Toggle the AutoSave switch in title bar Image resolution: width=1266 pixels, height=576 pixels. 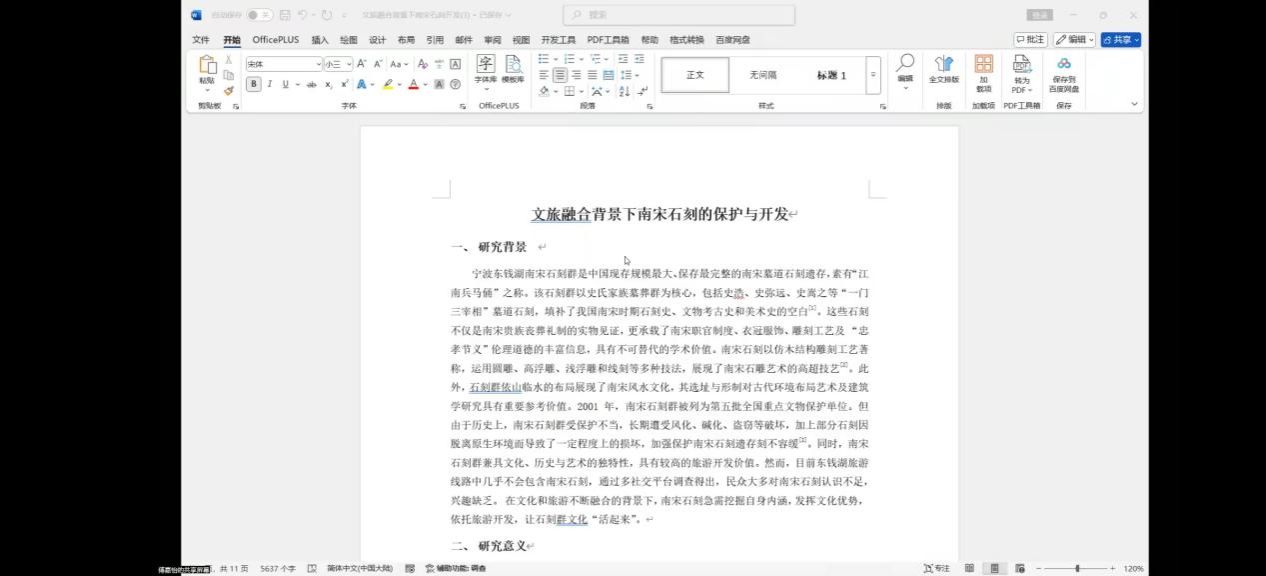(x=259, y=15)
